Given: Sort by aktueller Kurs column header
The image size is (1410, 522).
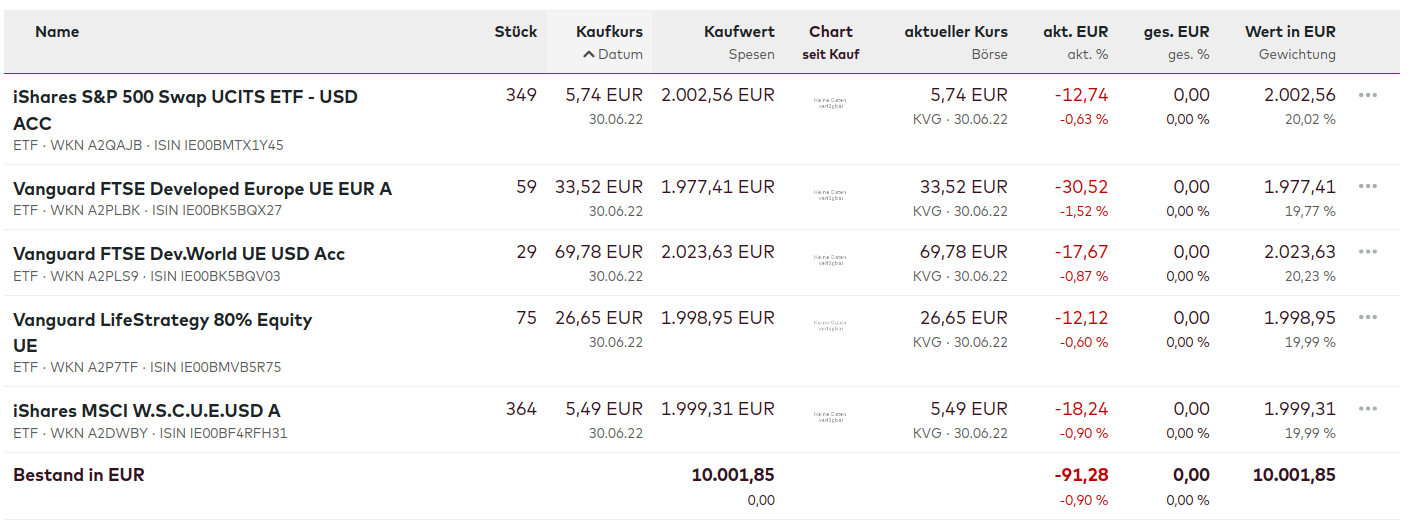Looking at the screenshot, I should coord(956,32).
